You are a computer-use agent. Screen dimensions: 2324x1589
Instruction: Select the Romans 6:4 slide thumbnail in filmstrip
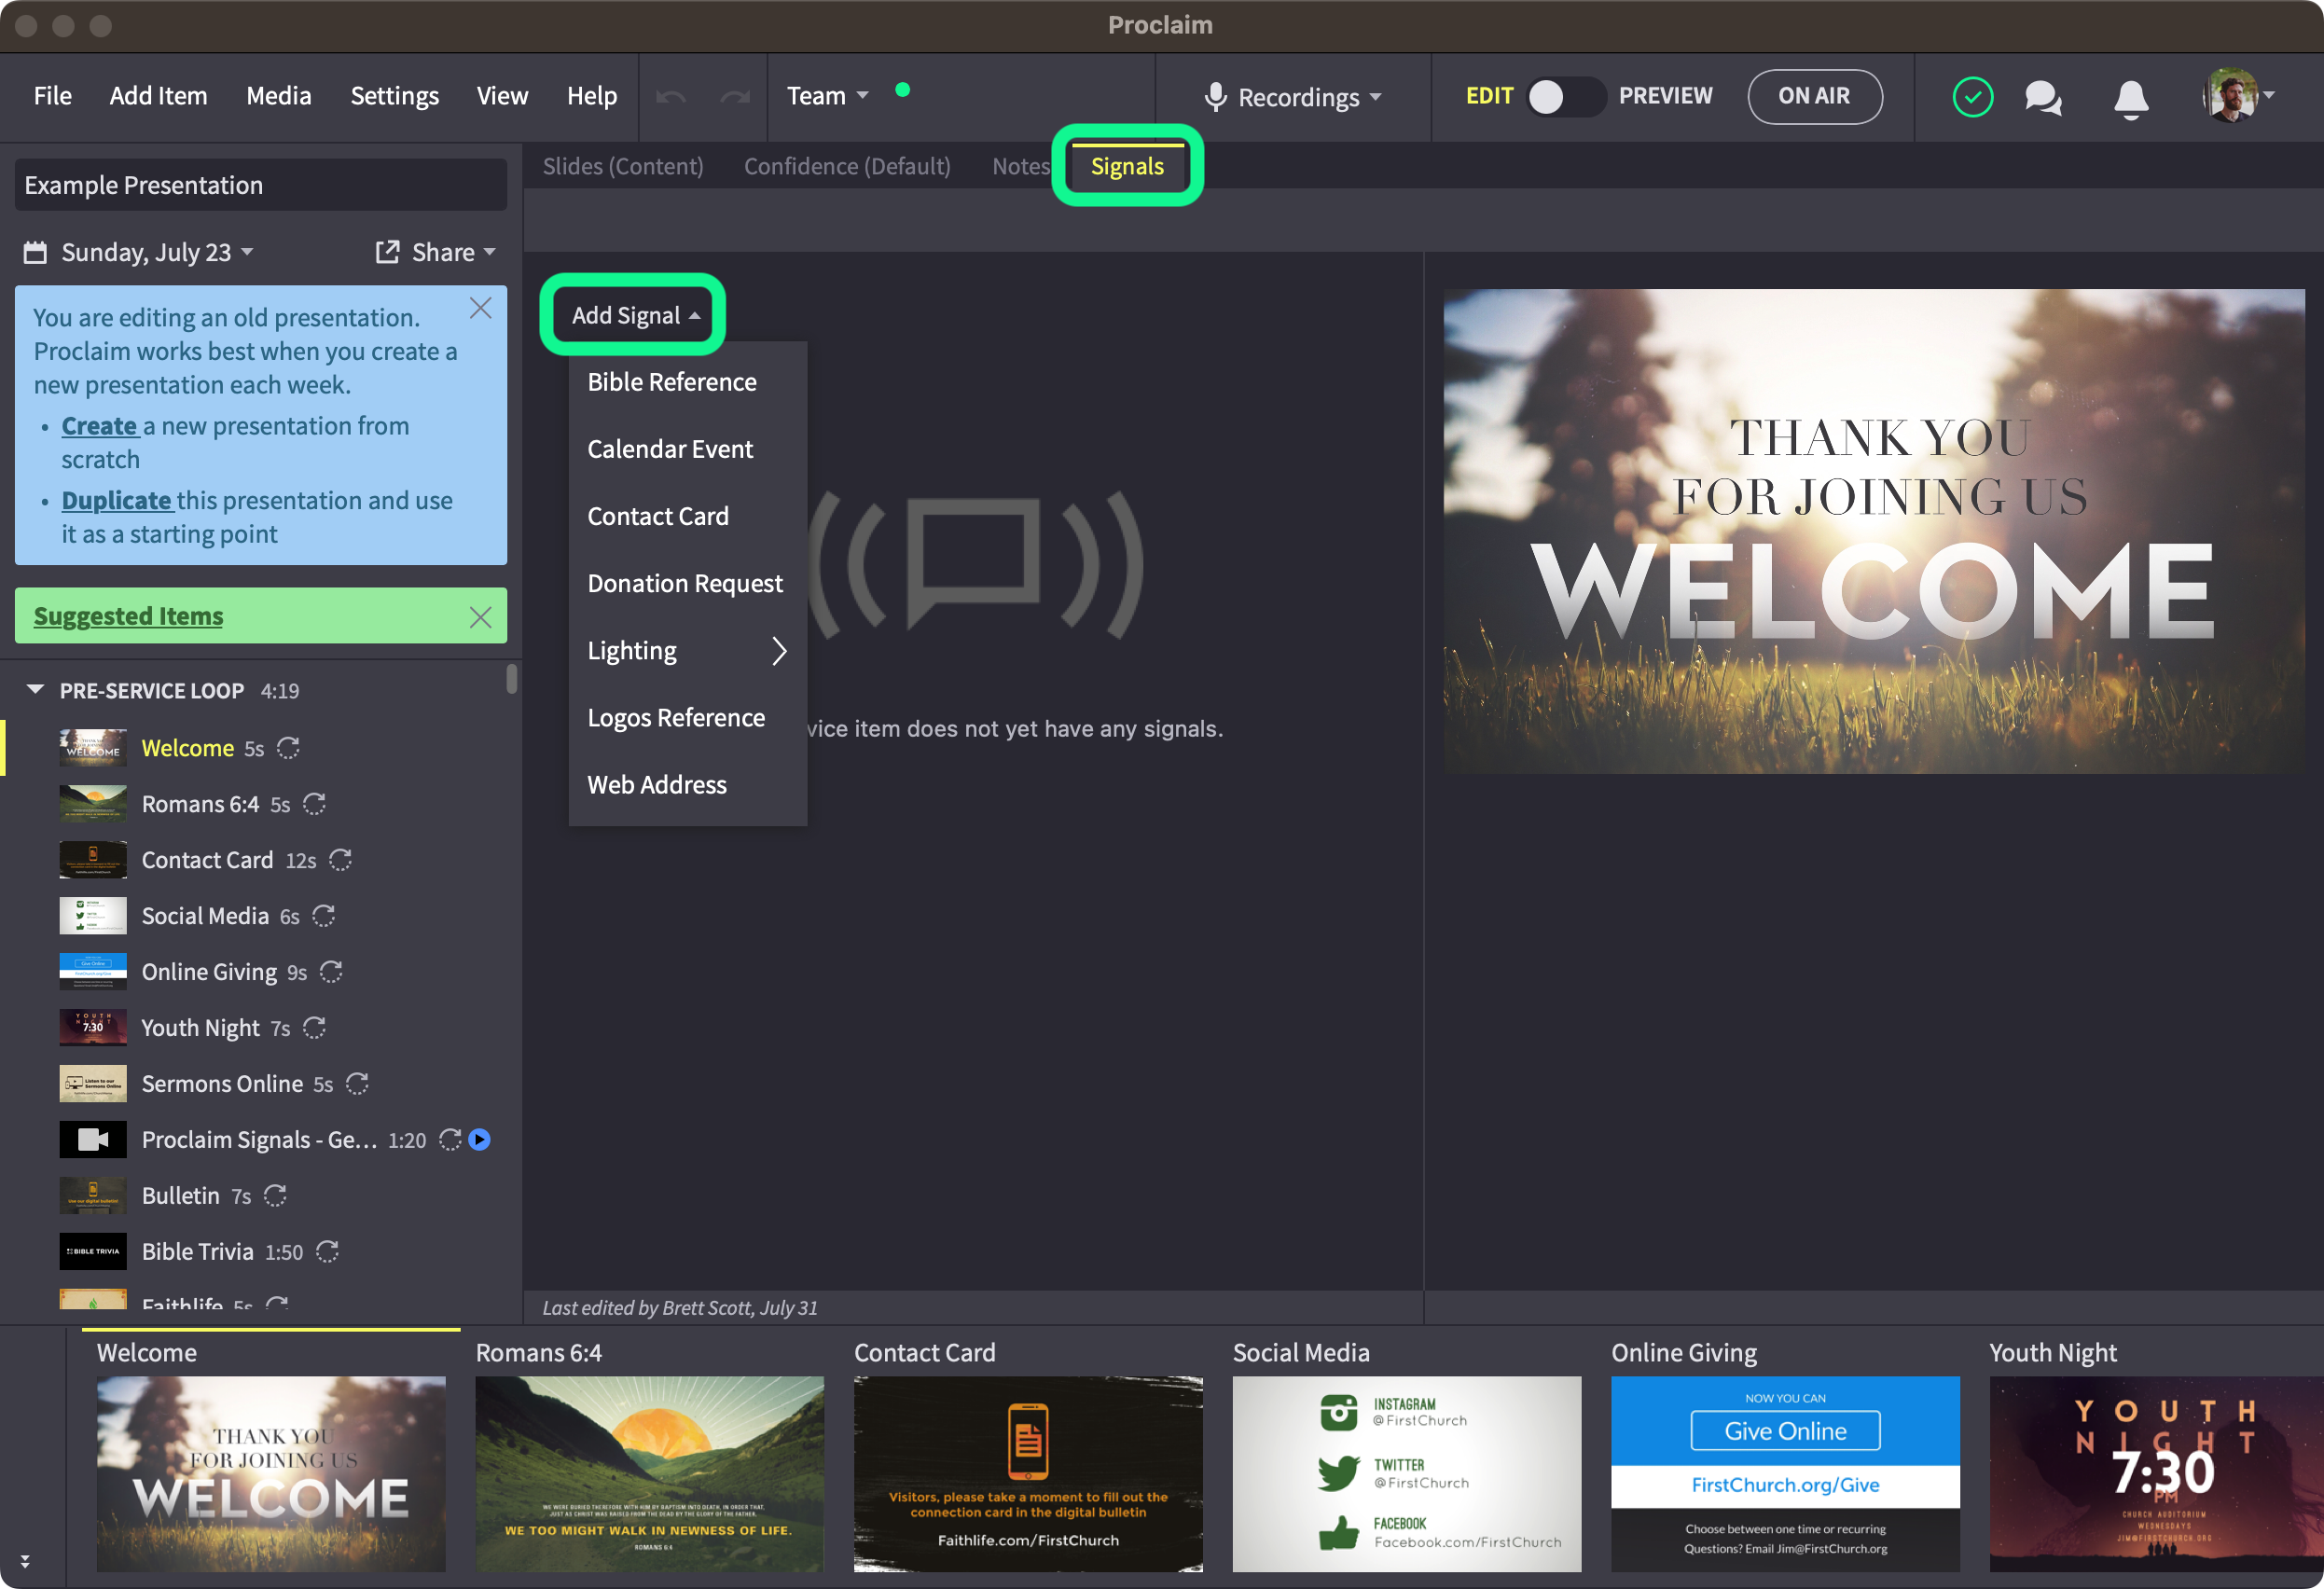(649, 1473)
